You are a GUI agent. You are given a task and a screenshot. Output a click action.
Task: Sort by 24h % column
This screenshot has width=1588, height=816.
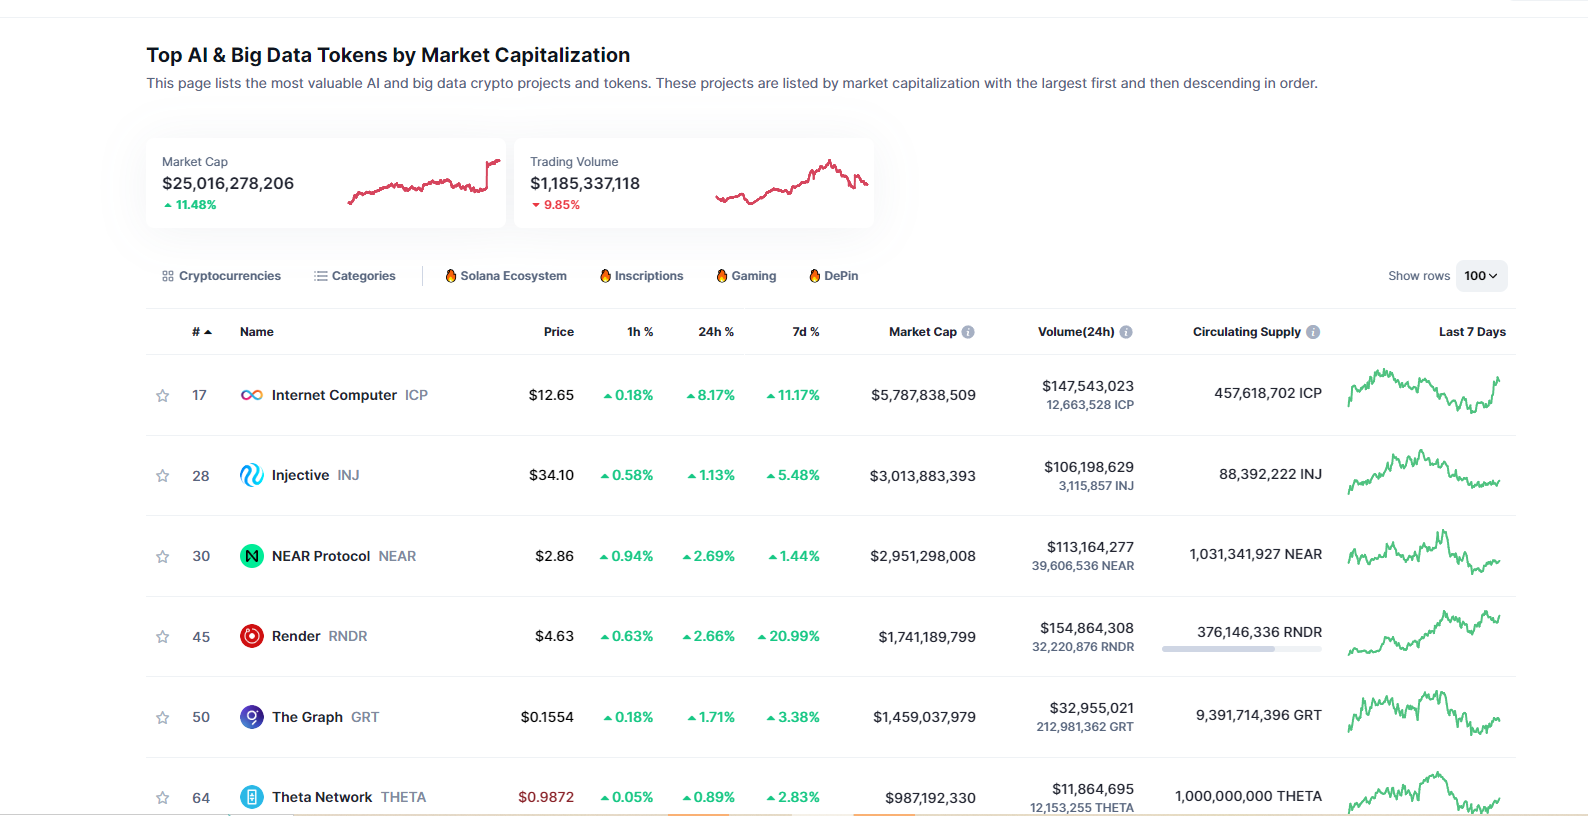click(716, 332)
